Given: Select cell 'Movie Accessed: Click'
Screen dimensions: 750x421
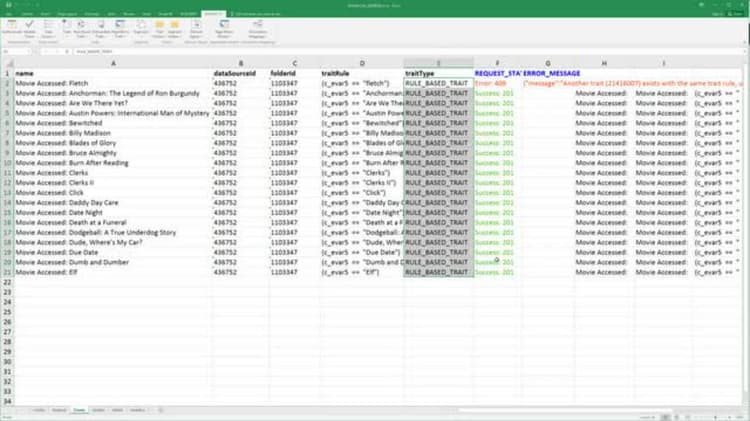Looking at the screenshot, I should pyautogui.click(x=113, y=192).
